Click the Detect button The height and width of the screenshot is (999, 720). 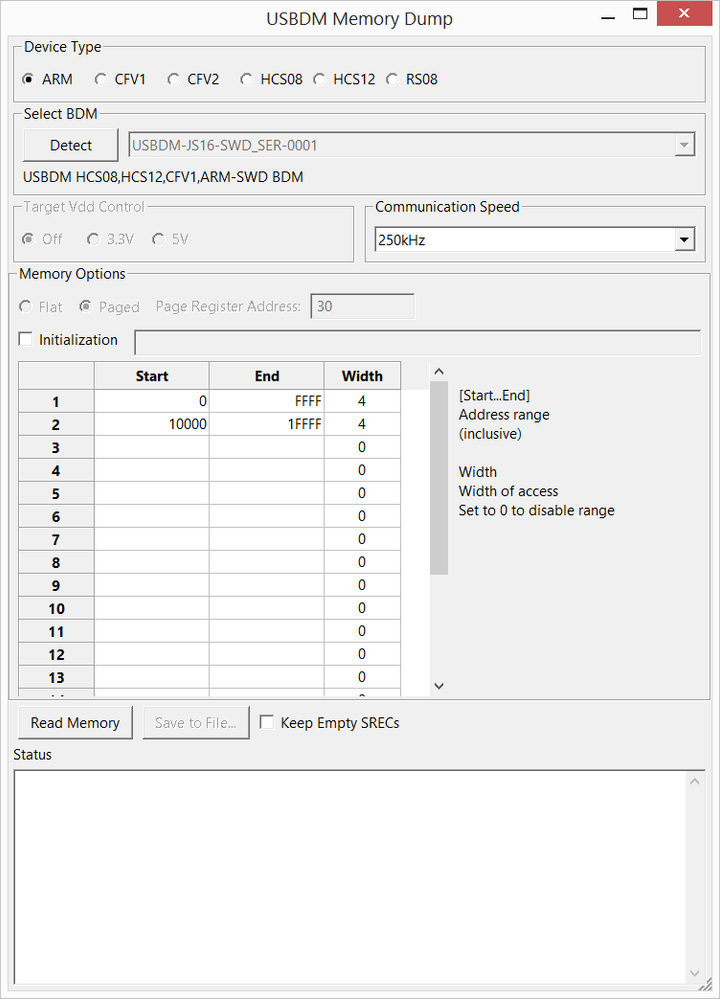point(71,145)
